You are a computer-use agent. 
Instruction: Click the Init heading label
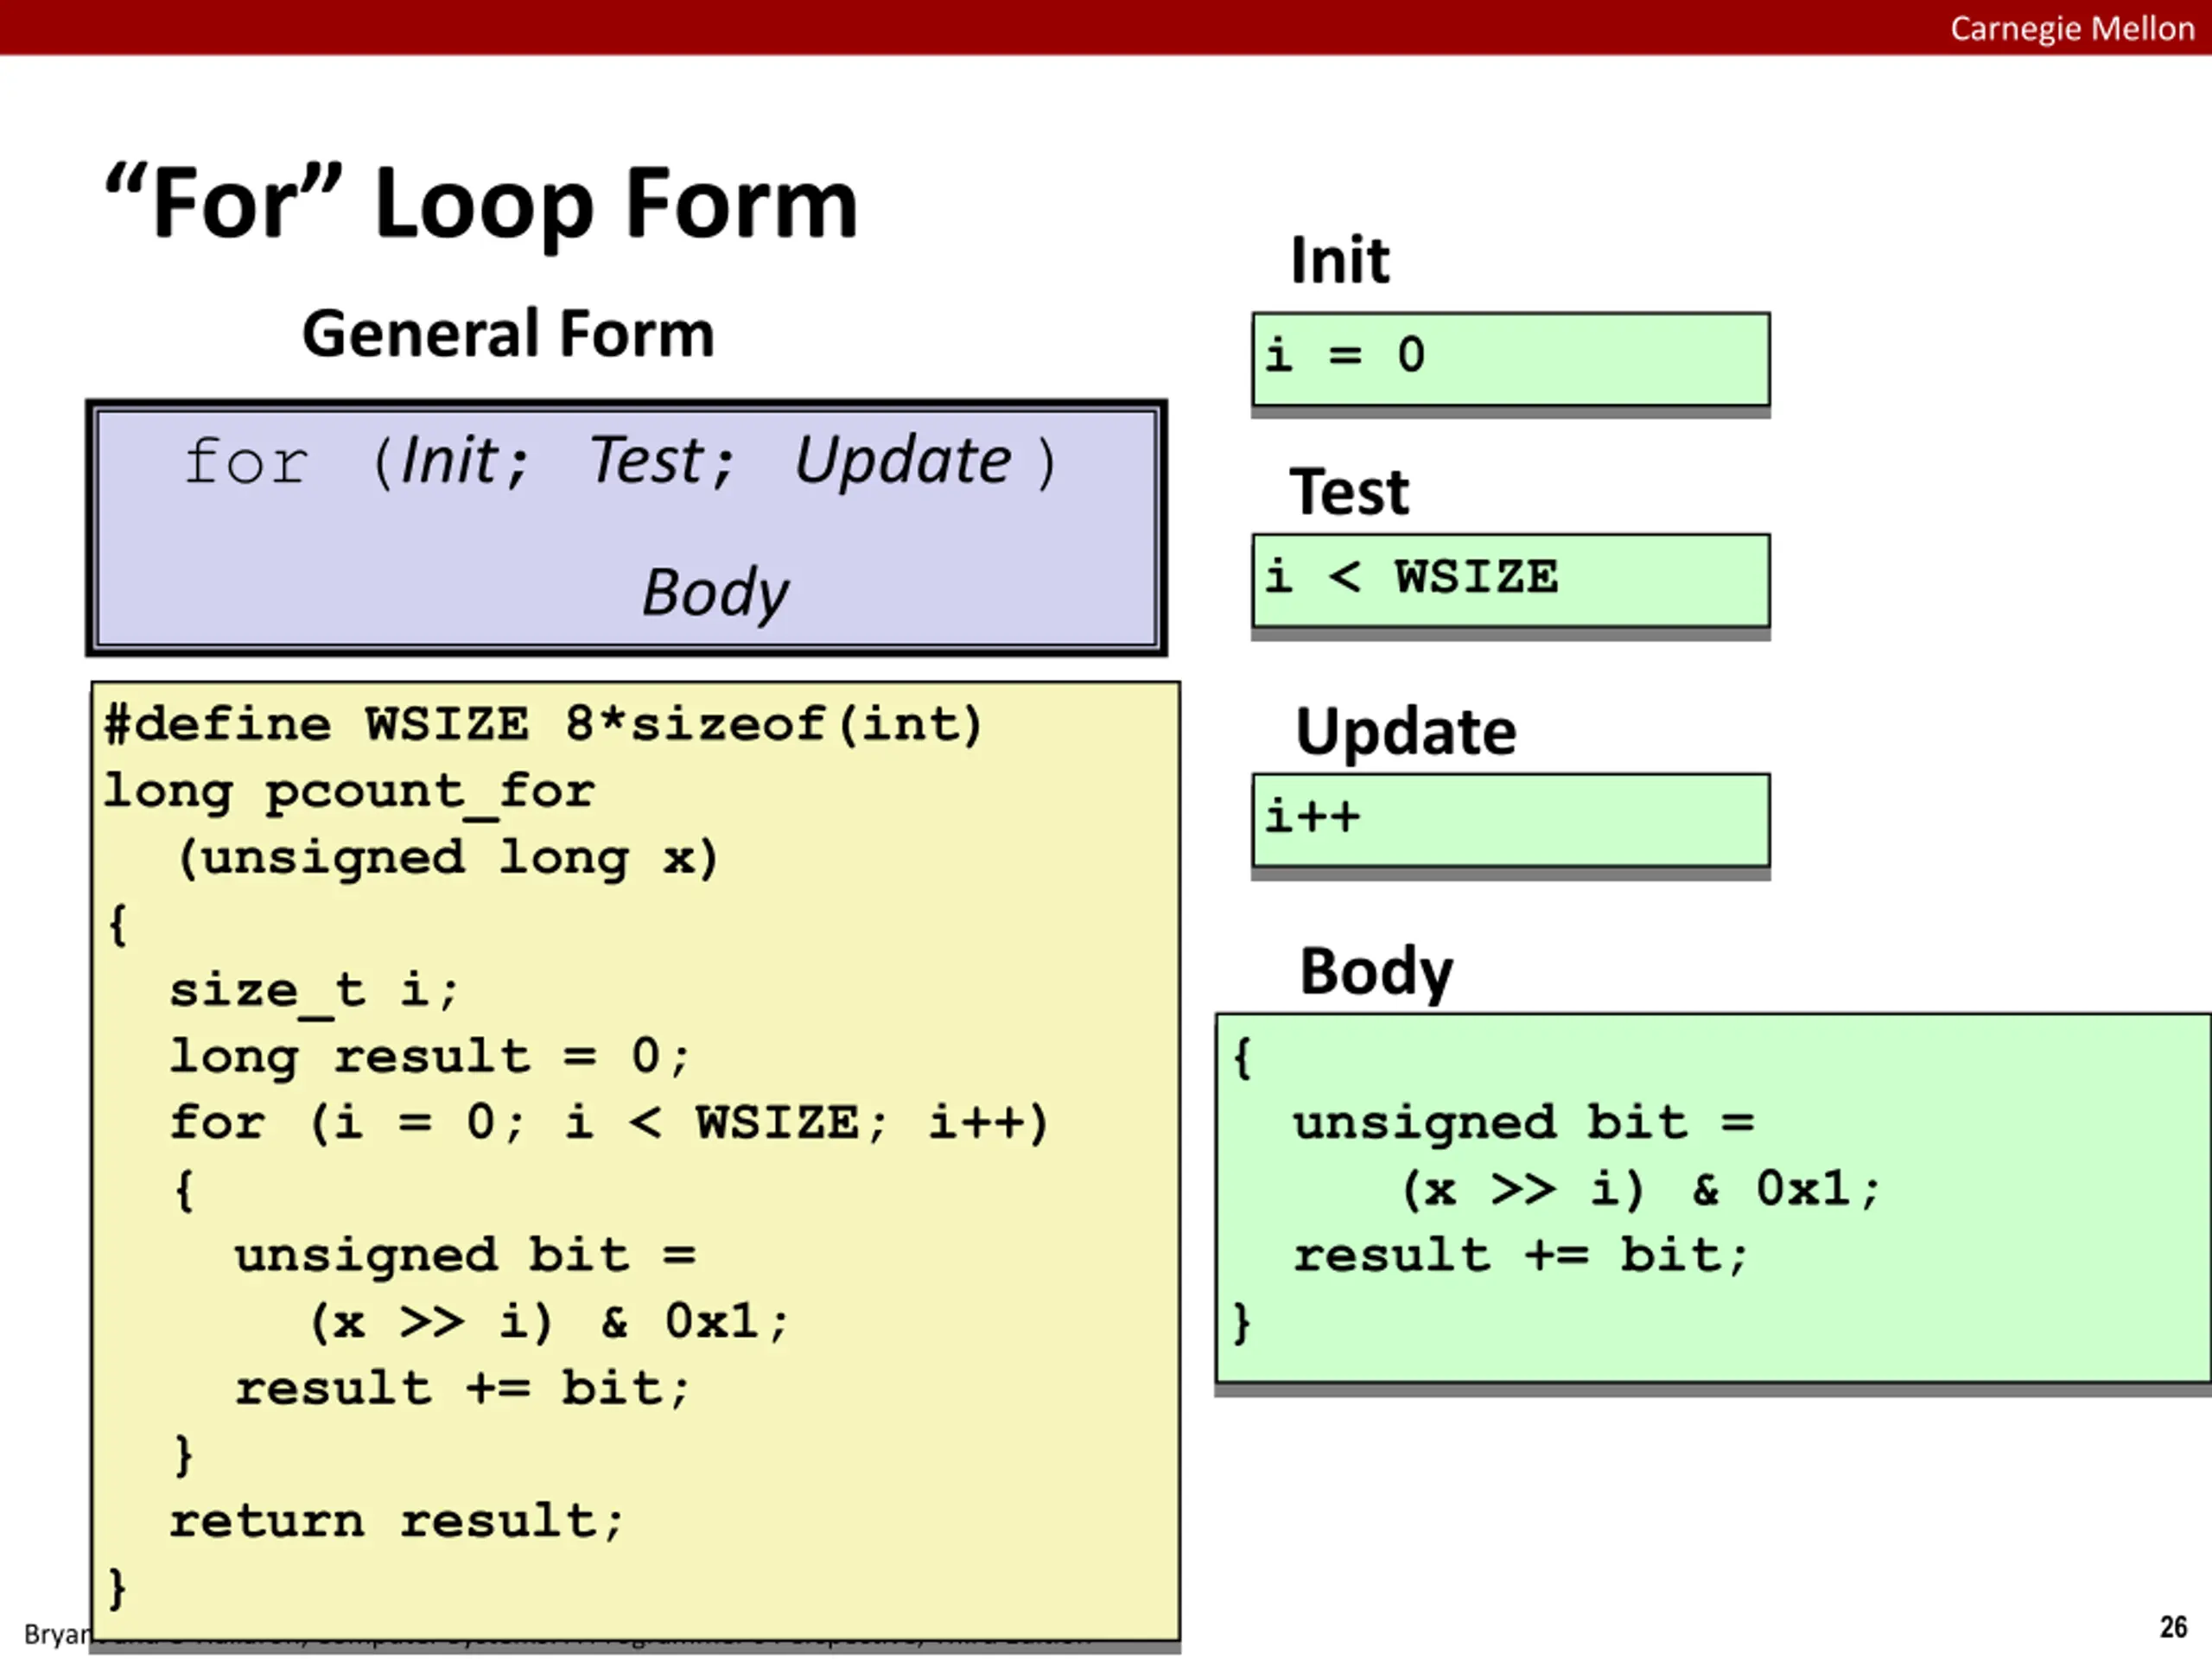point(1339,261)
